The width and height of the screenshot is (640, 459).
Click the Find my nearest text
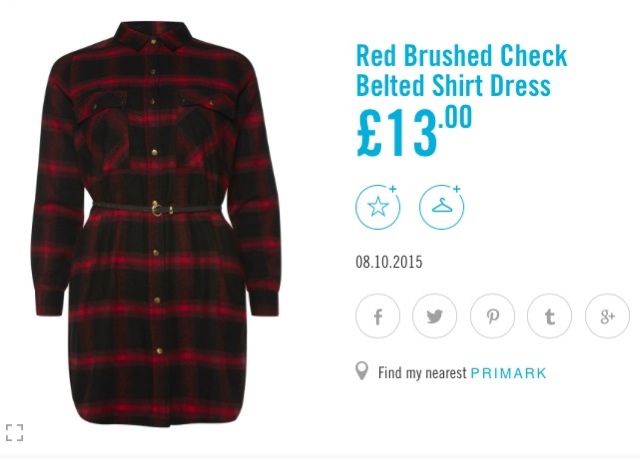click(422, 373)
